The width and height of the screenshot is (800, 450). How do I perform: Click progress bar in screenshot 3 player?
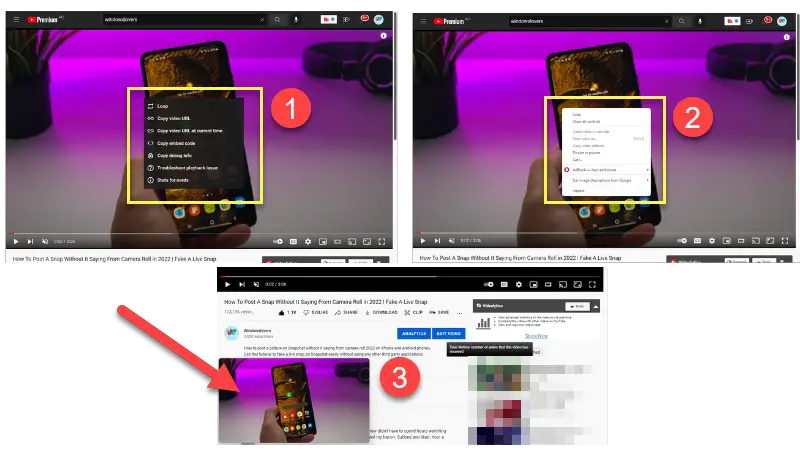[x=410, y=277]
